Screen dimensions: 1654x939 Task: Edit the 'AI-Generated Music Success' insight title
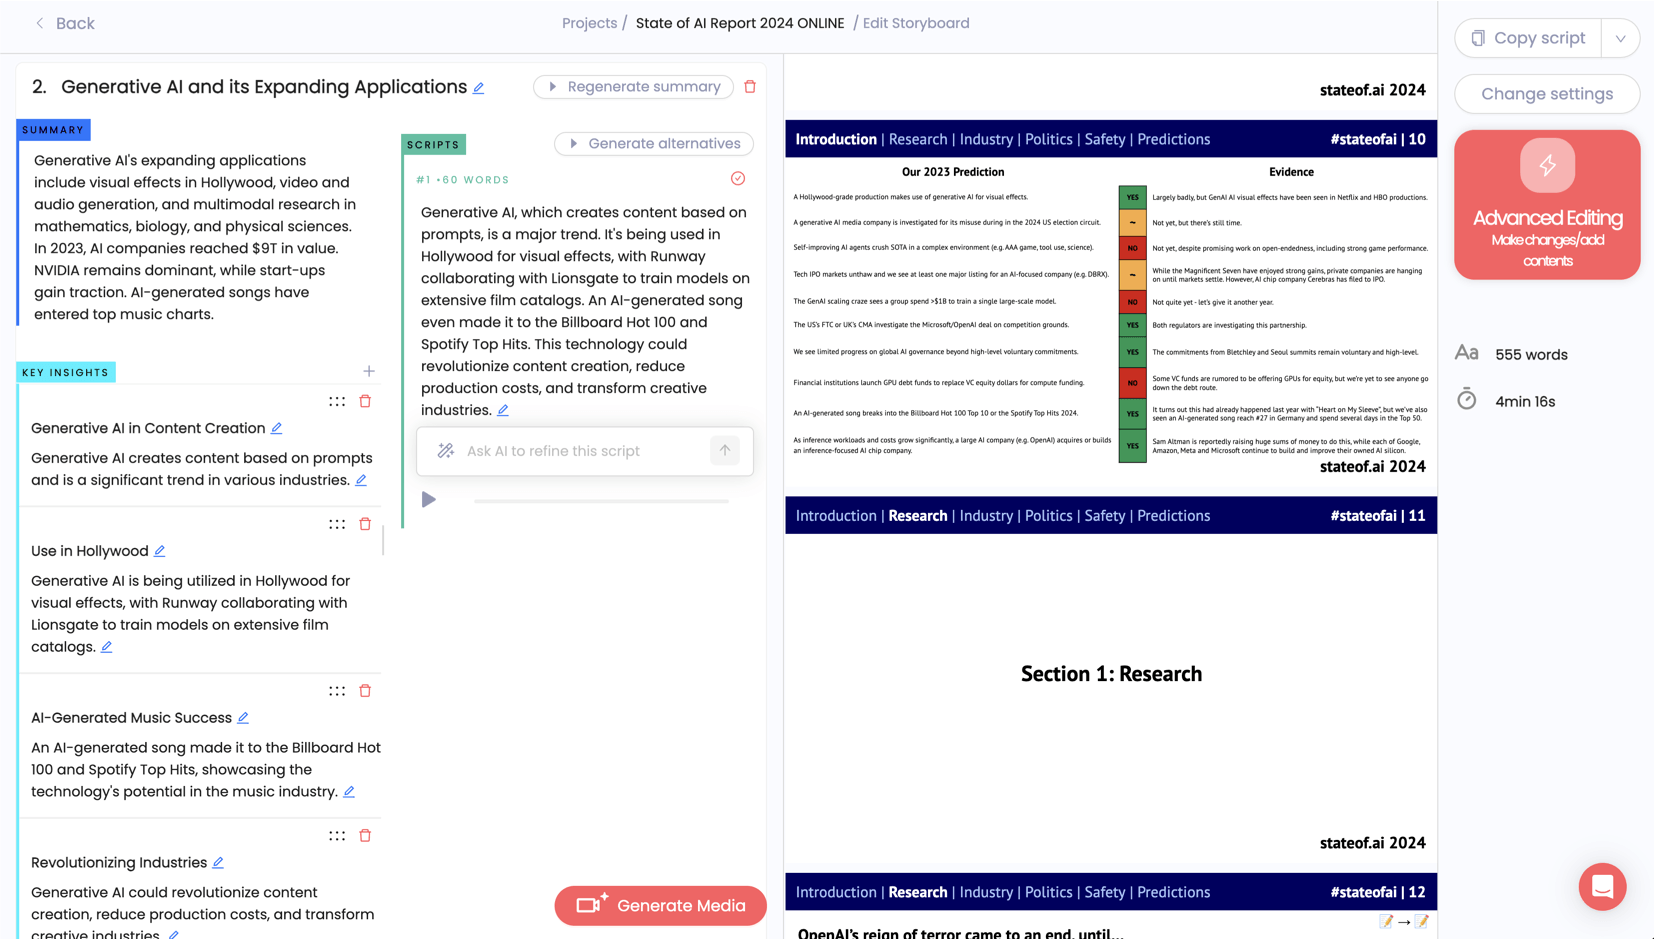tap(243, 718)
